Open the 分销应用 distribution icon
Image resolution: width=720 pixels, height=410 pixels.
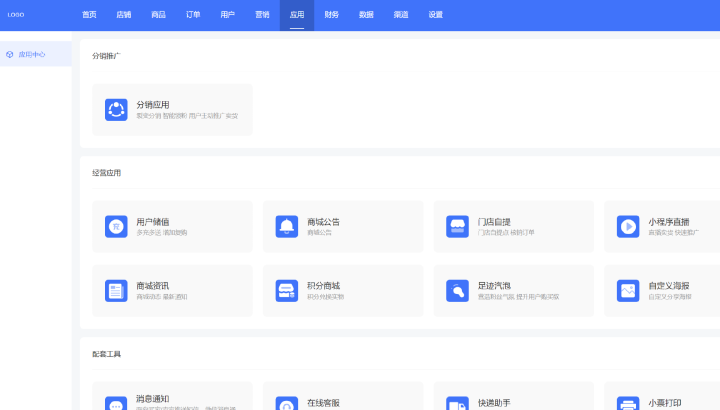tap(116, 110)
